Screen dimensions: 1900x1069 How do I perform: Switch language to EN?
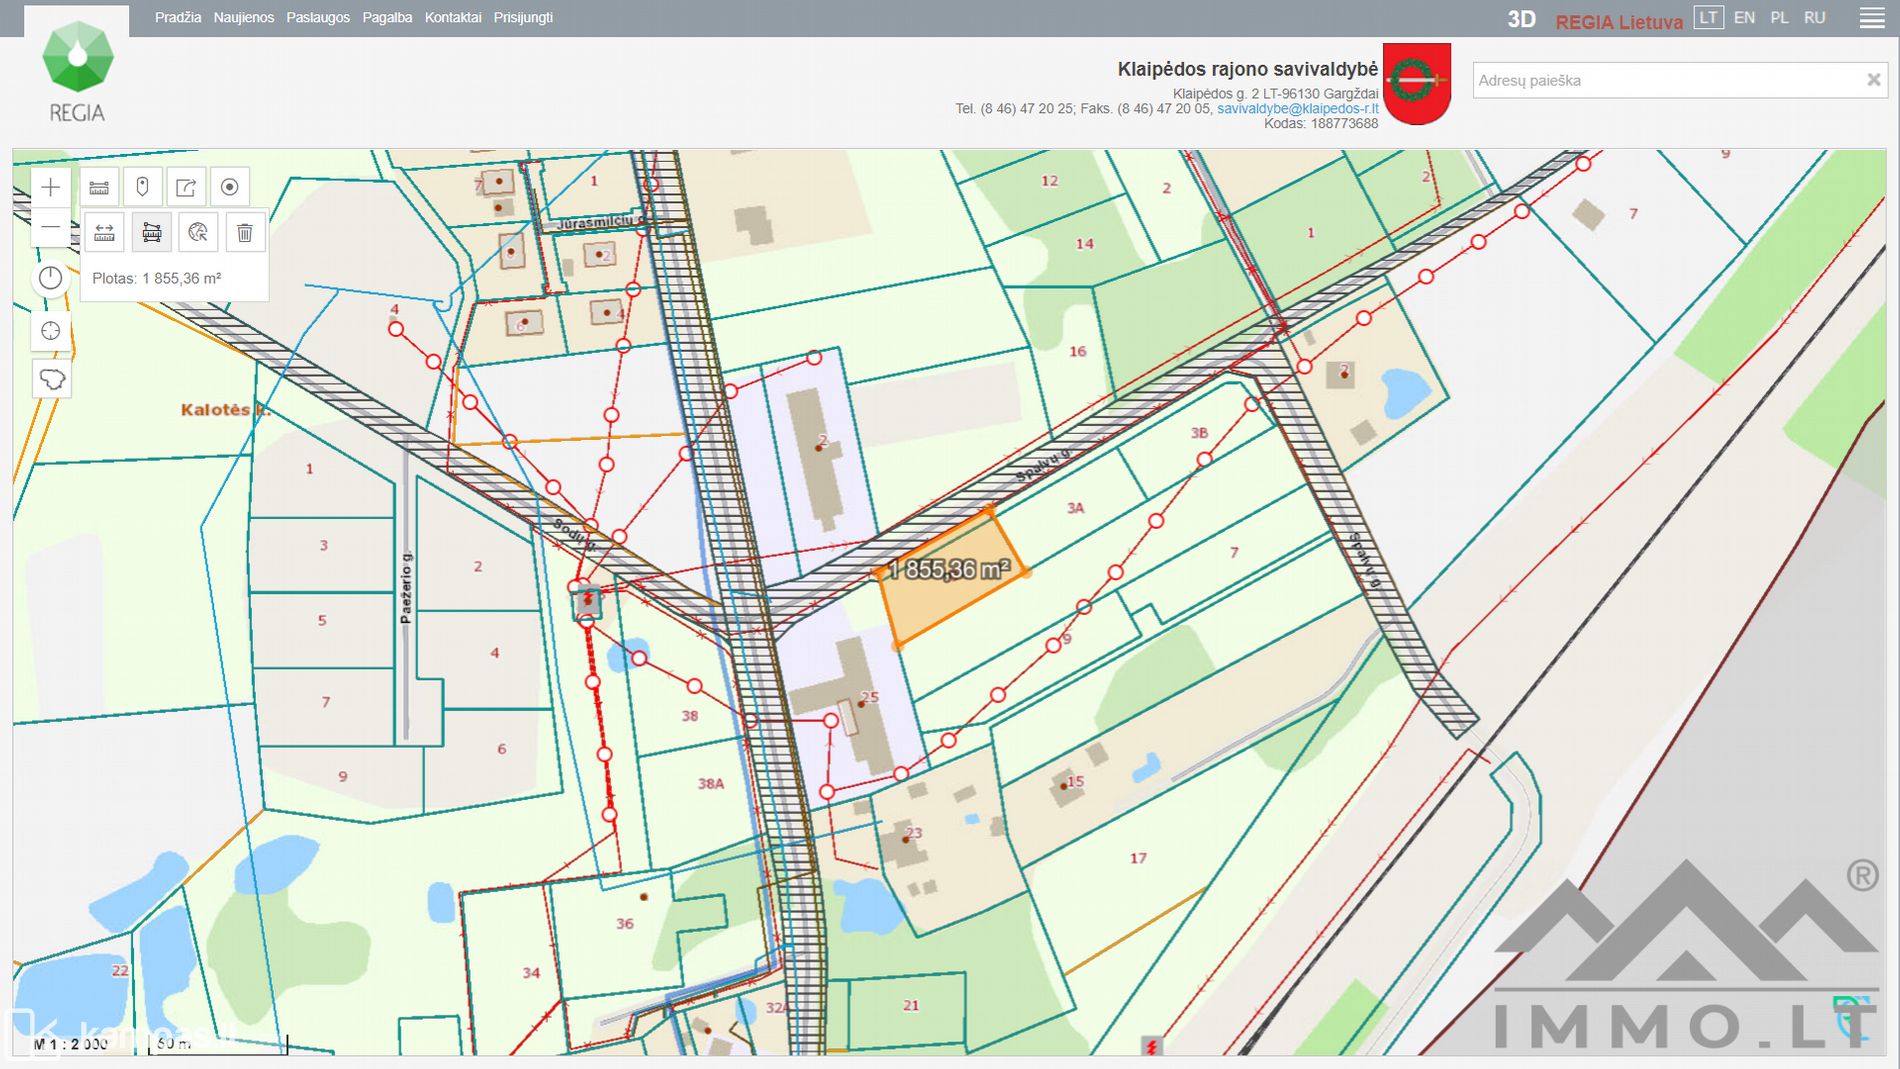1744,18
